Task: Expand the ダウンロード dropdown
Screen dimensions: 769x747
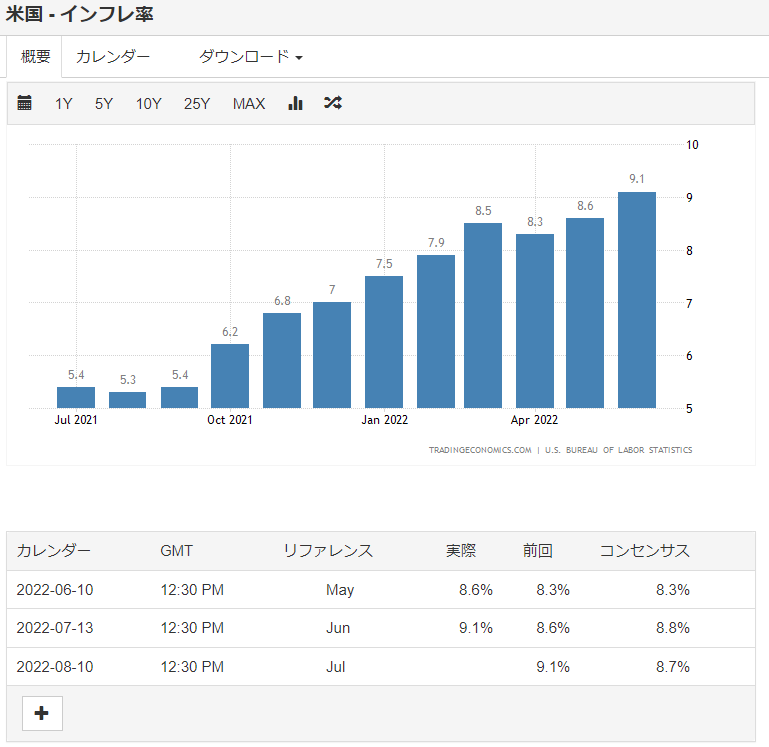Action: point(250,57)
